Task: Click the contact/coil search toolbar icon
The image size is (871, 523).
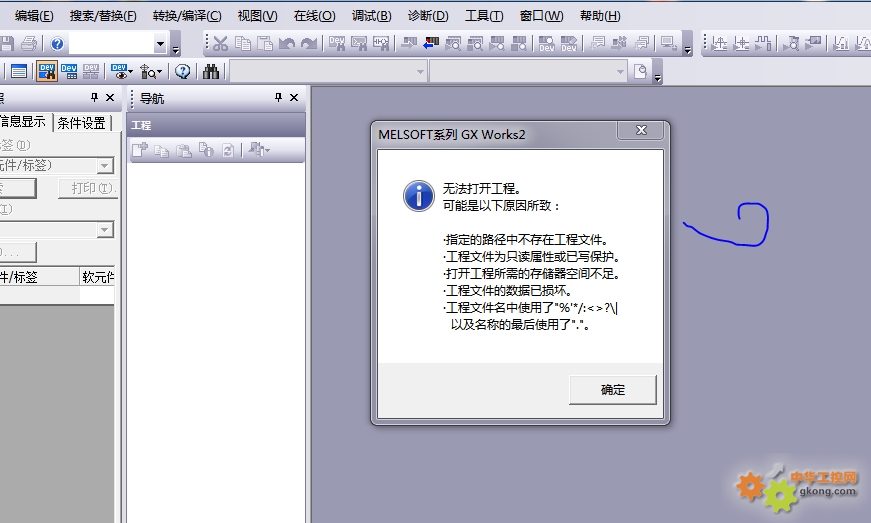Action: [381, 43]
